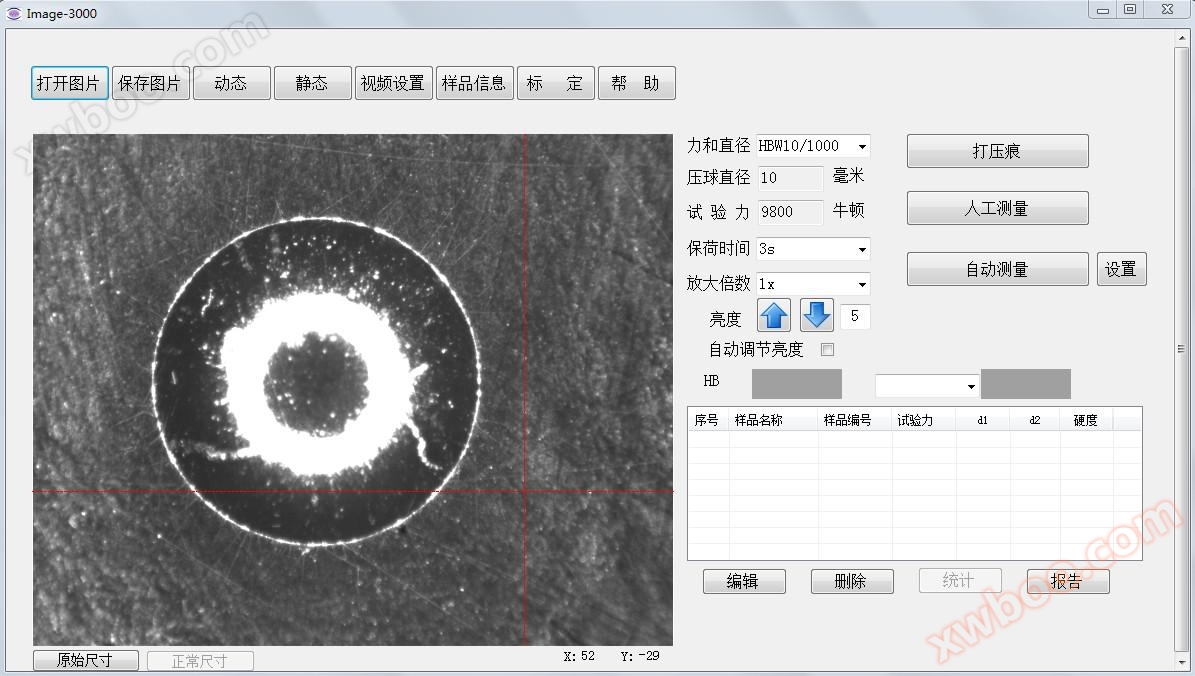1195x676 pixels.
Task: Click the 打开图片 toolbar button
Action: (69, 83)
